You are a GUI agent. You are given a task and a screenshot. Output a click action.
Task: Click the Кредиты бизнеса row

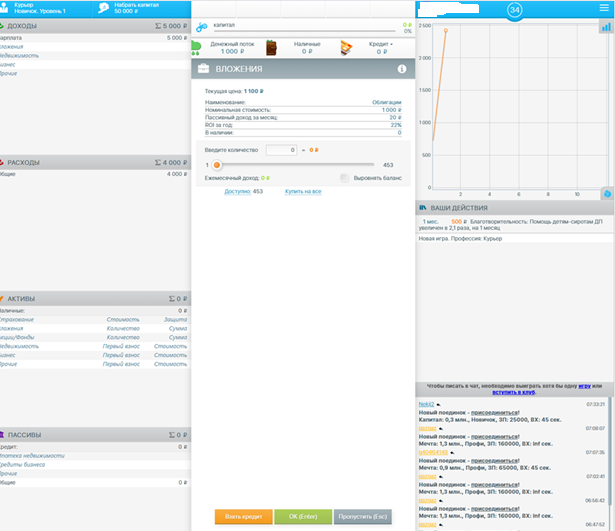(95, 465)
